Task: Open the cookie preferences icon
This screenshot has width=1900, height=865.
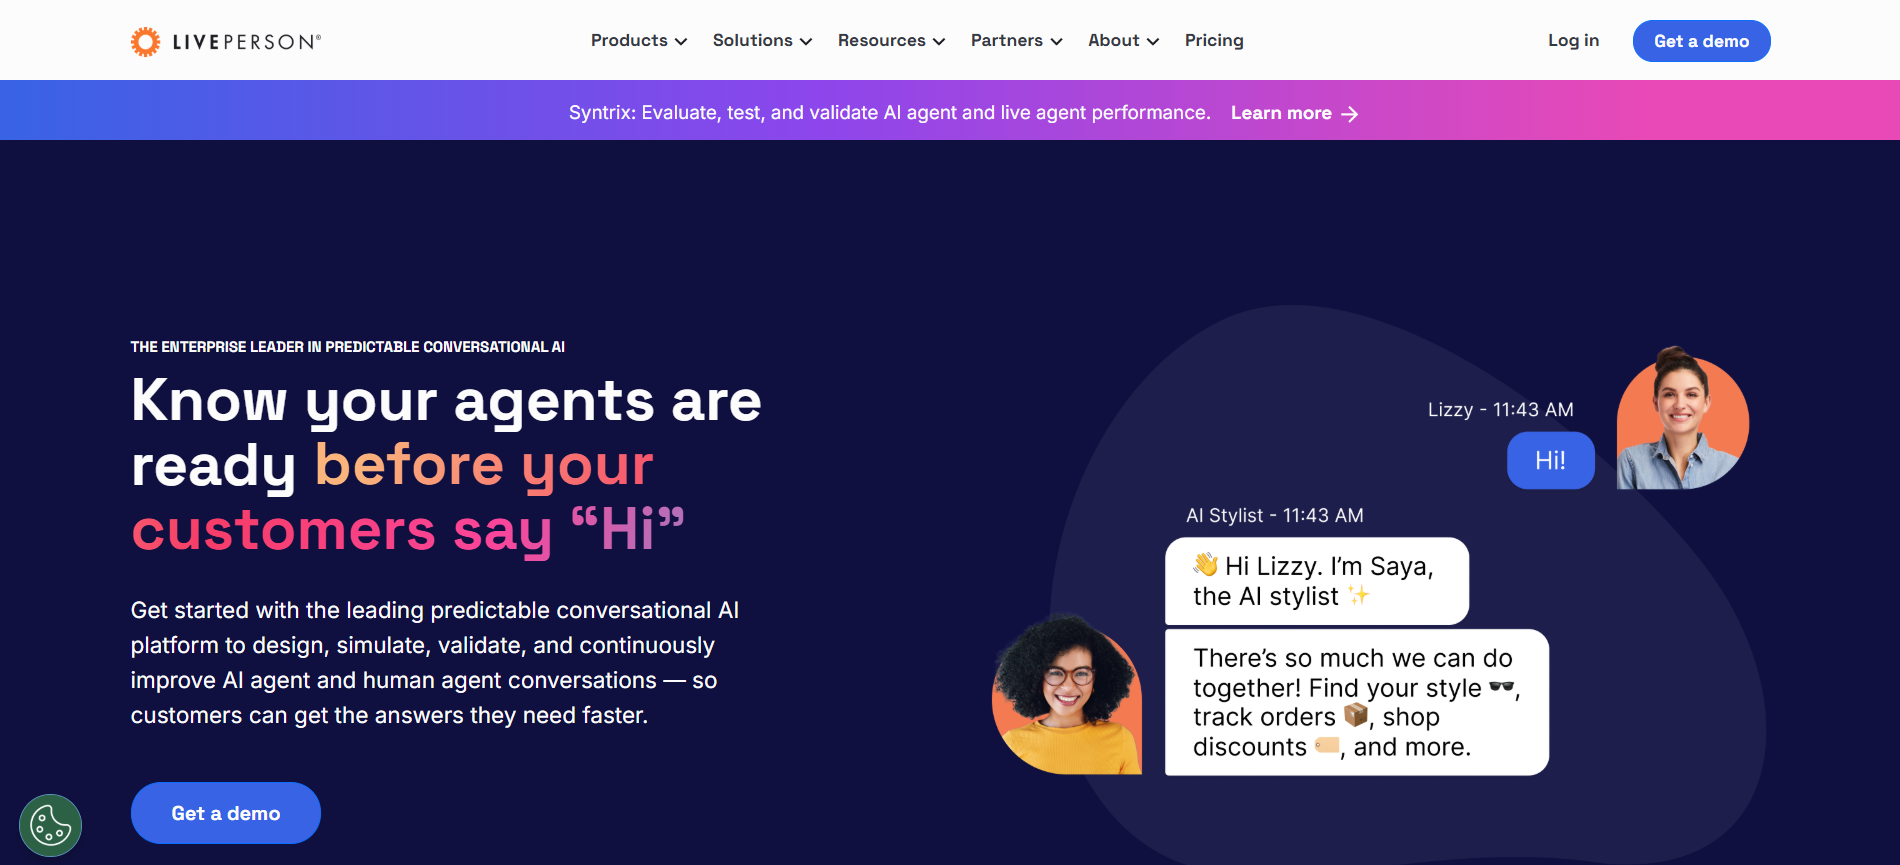Action: click(x=50, y=825)
